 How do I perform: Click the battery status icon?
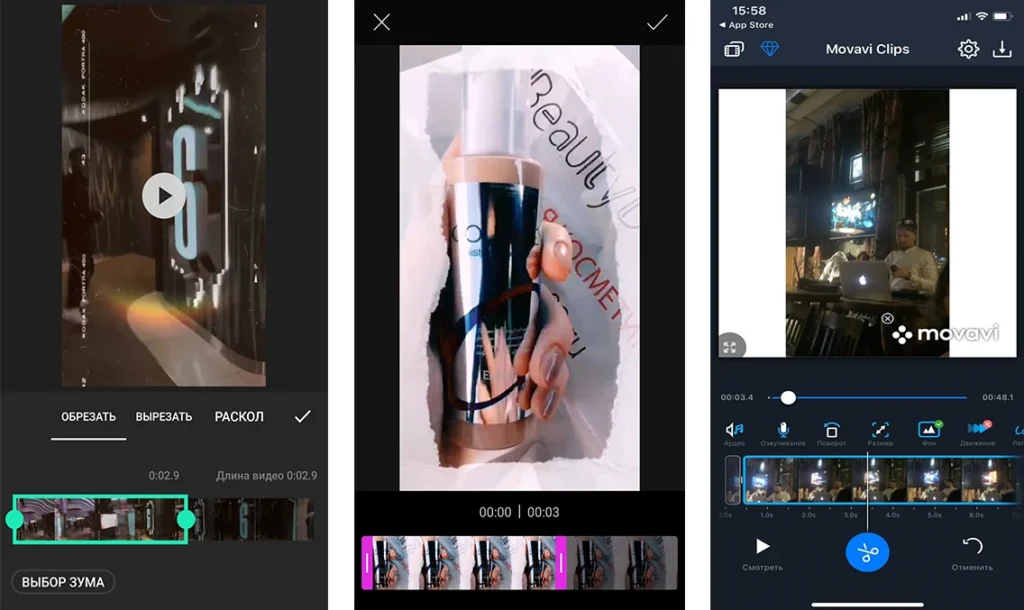coord(1003,16)
